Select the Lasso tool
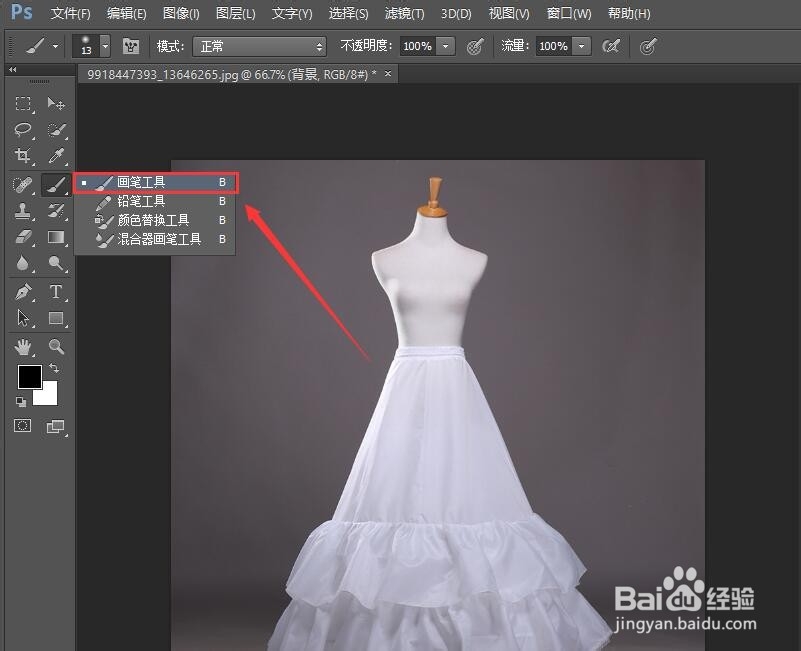The width and height of the screenshot is (801, 651). point(23,130)
